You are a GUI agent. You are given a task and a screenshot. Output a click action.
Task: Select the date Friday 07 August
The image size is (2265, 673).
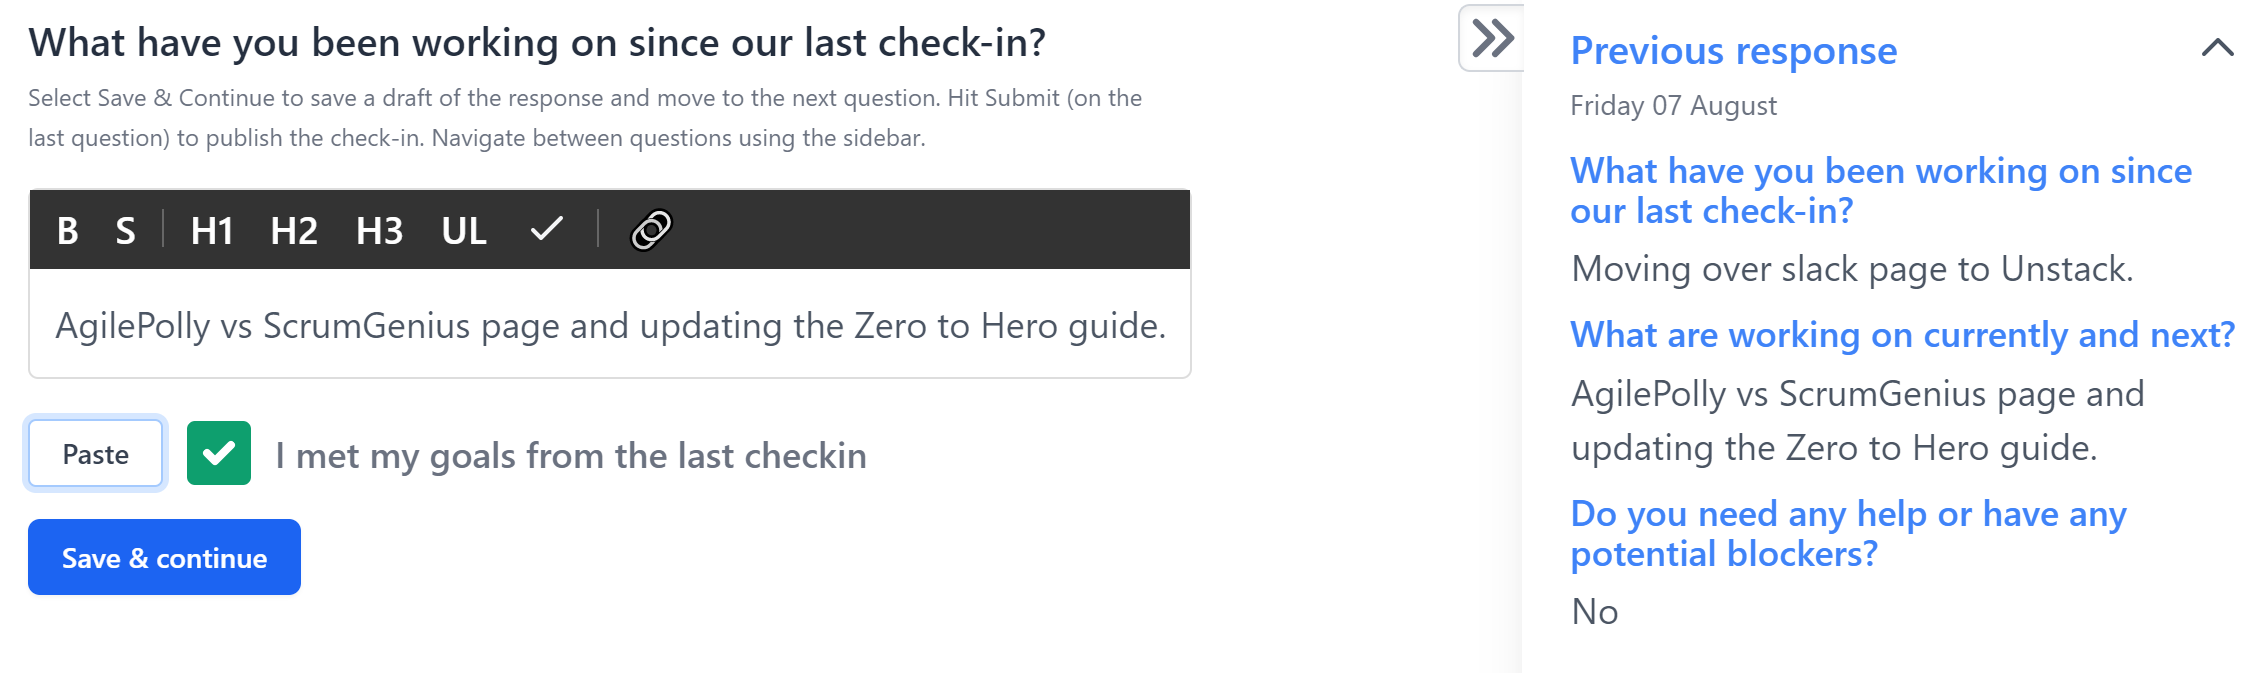point(1672,104)
